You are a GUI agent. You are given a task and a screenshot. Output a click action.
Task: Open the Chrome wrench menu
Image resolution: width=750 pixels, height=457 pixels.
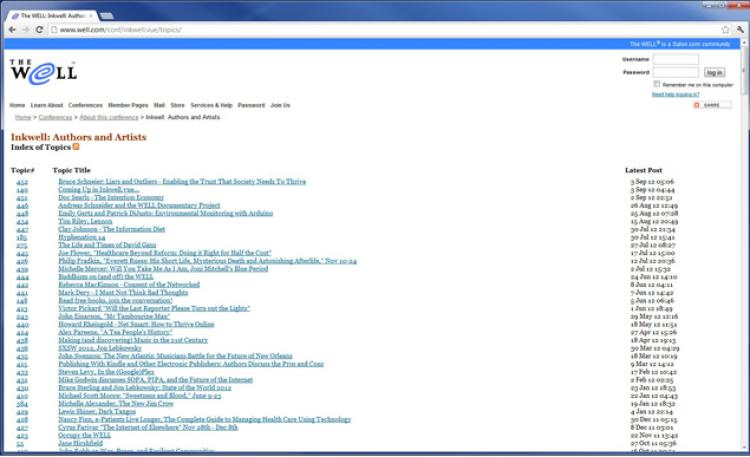740,30
